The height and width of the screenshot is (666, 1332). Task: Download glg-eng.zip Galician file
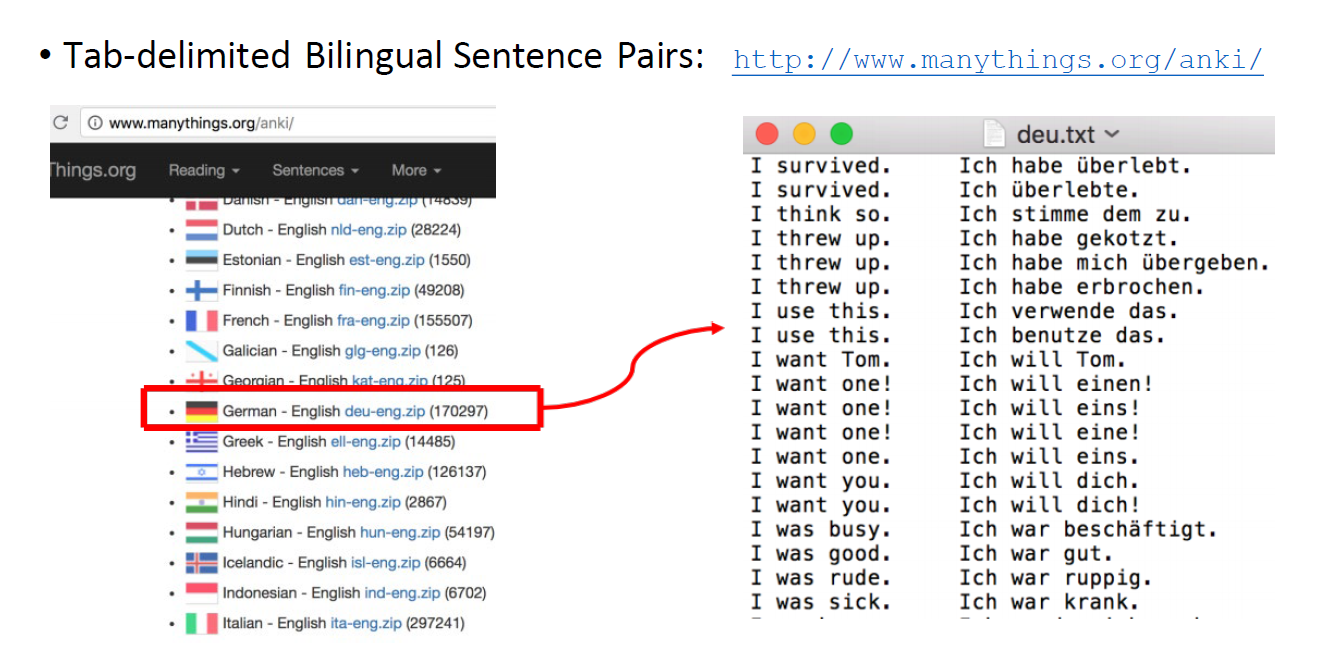(382, 351)
